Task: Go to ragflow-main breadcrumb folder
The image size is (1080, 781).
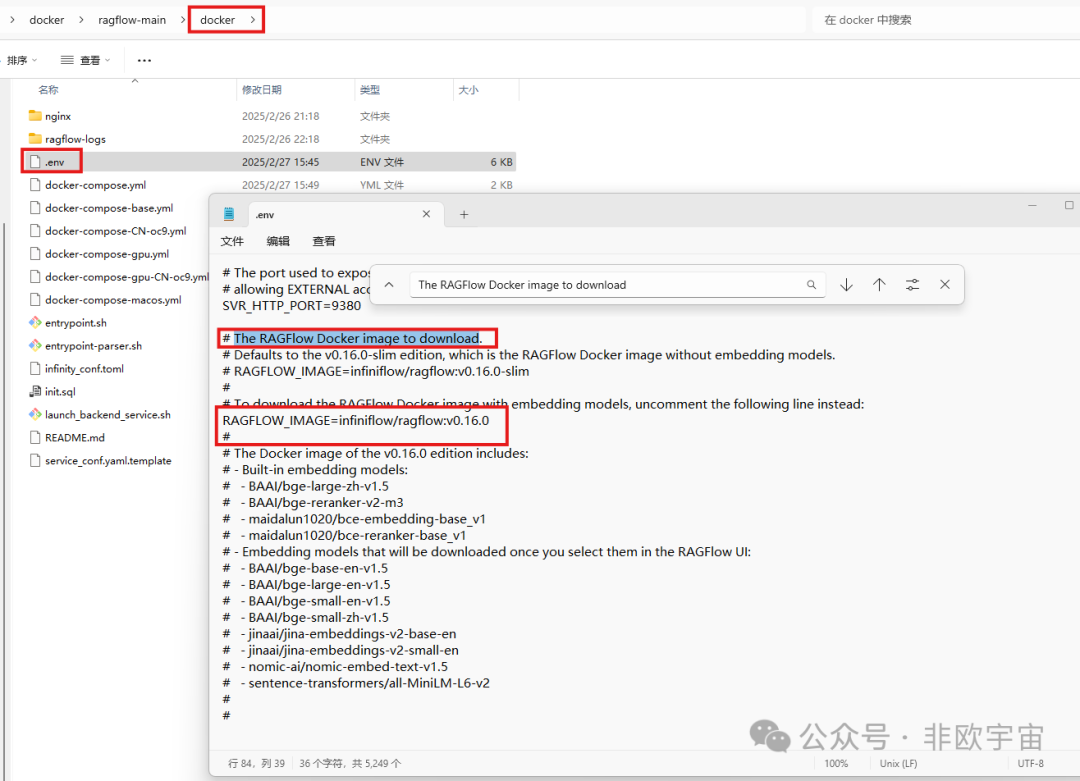Action: 132,20
